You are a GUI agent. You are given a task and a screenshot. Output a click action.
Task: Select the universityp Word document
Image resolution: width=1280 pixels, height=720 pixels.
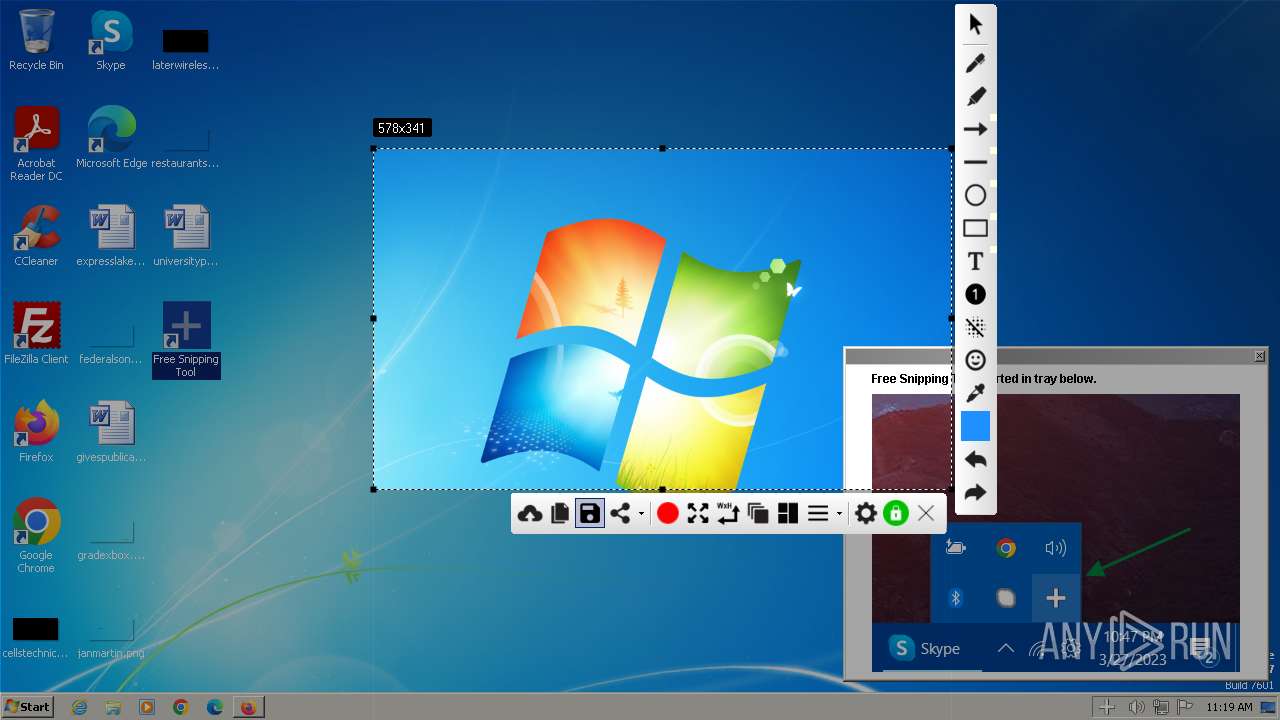point(186,236)
